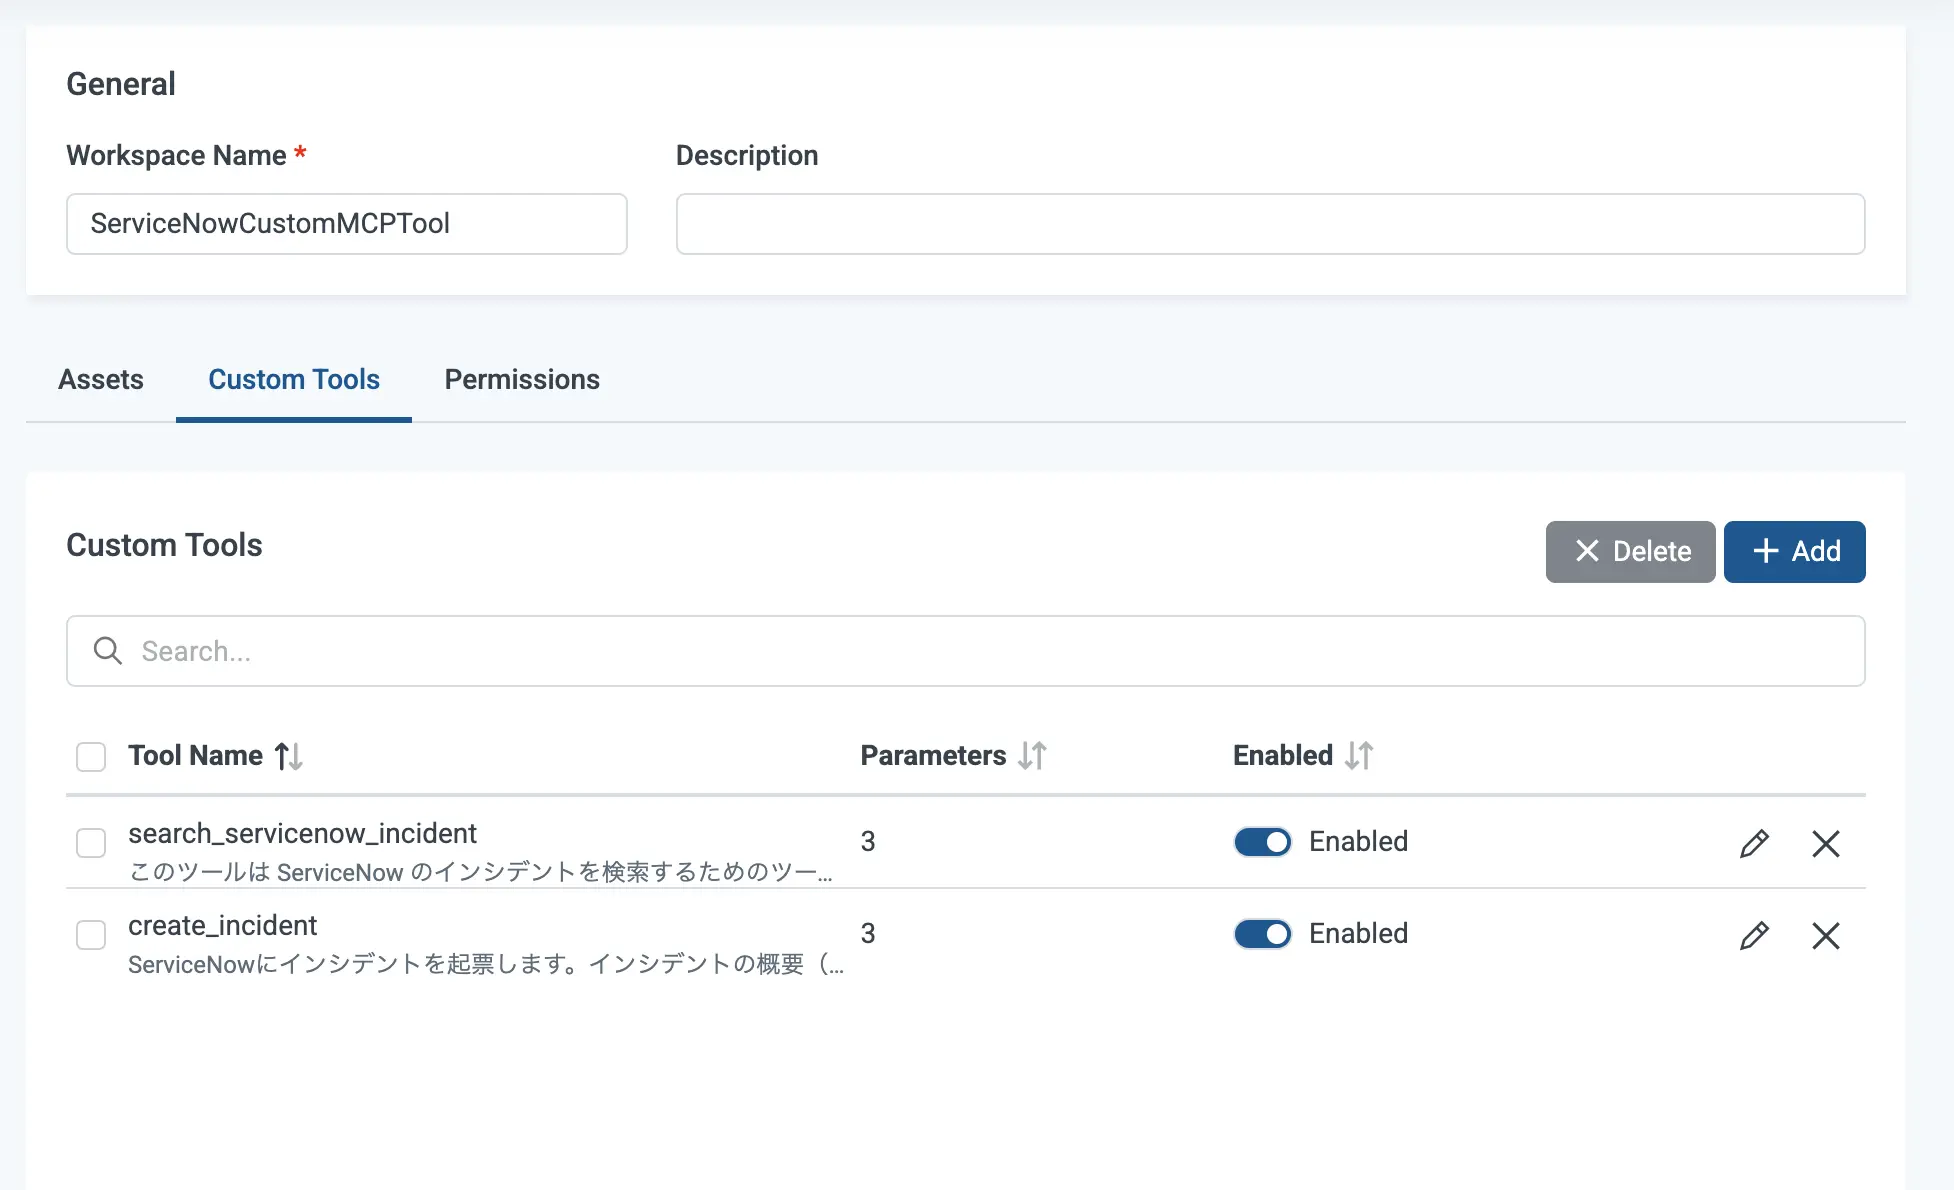Click into the Description field
The height and width of the screenshot is (1190, 1954).
click(x=1270, y=224)
